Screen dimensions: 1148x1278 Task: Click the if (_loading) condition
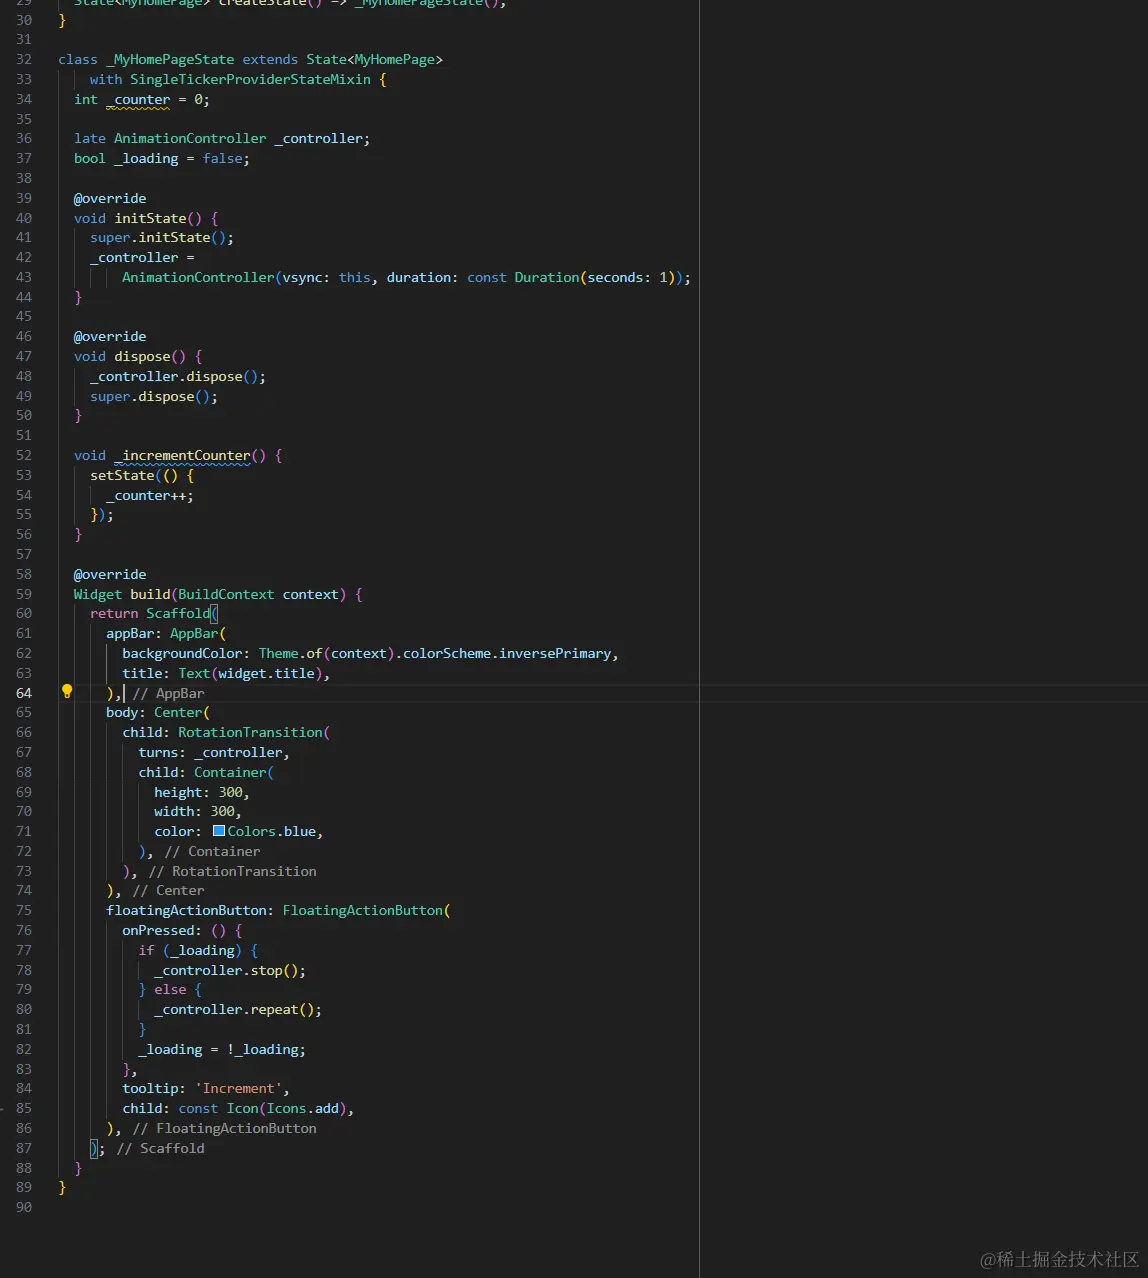(190, 950)
